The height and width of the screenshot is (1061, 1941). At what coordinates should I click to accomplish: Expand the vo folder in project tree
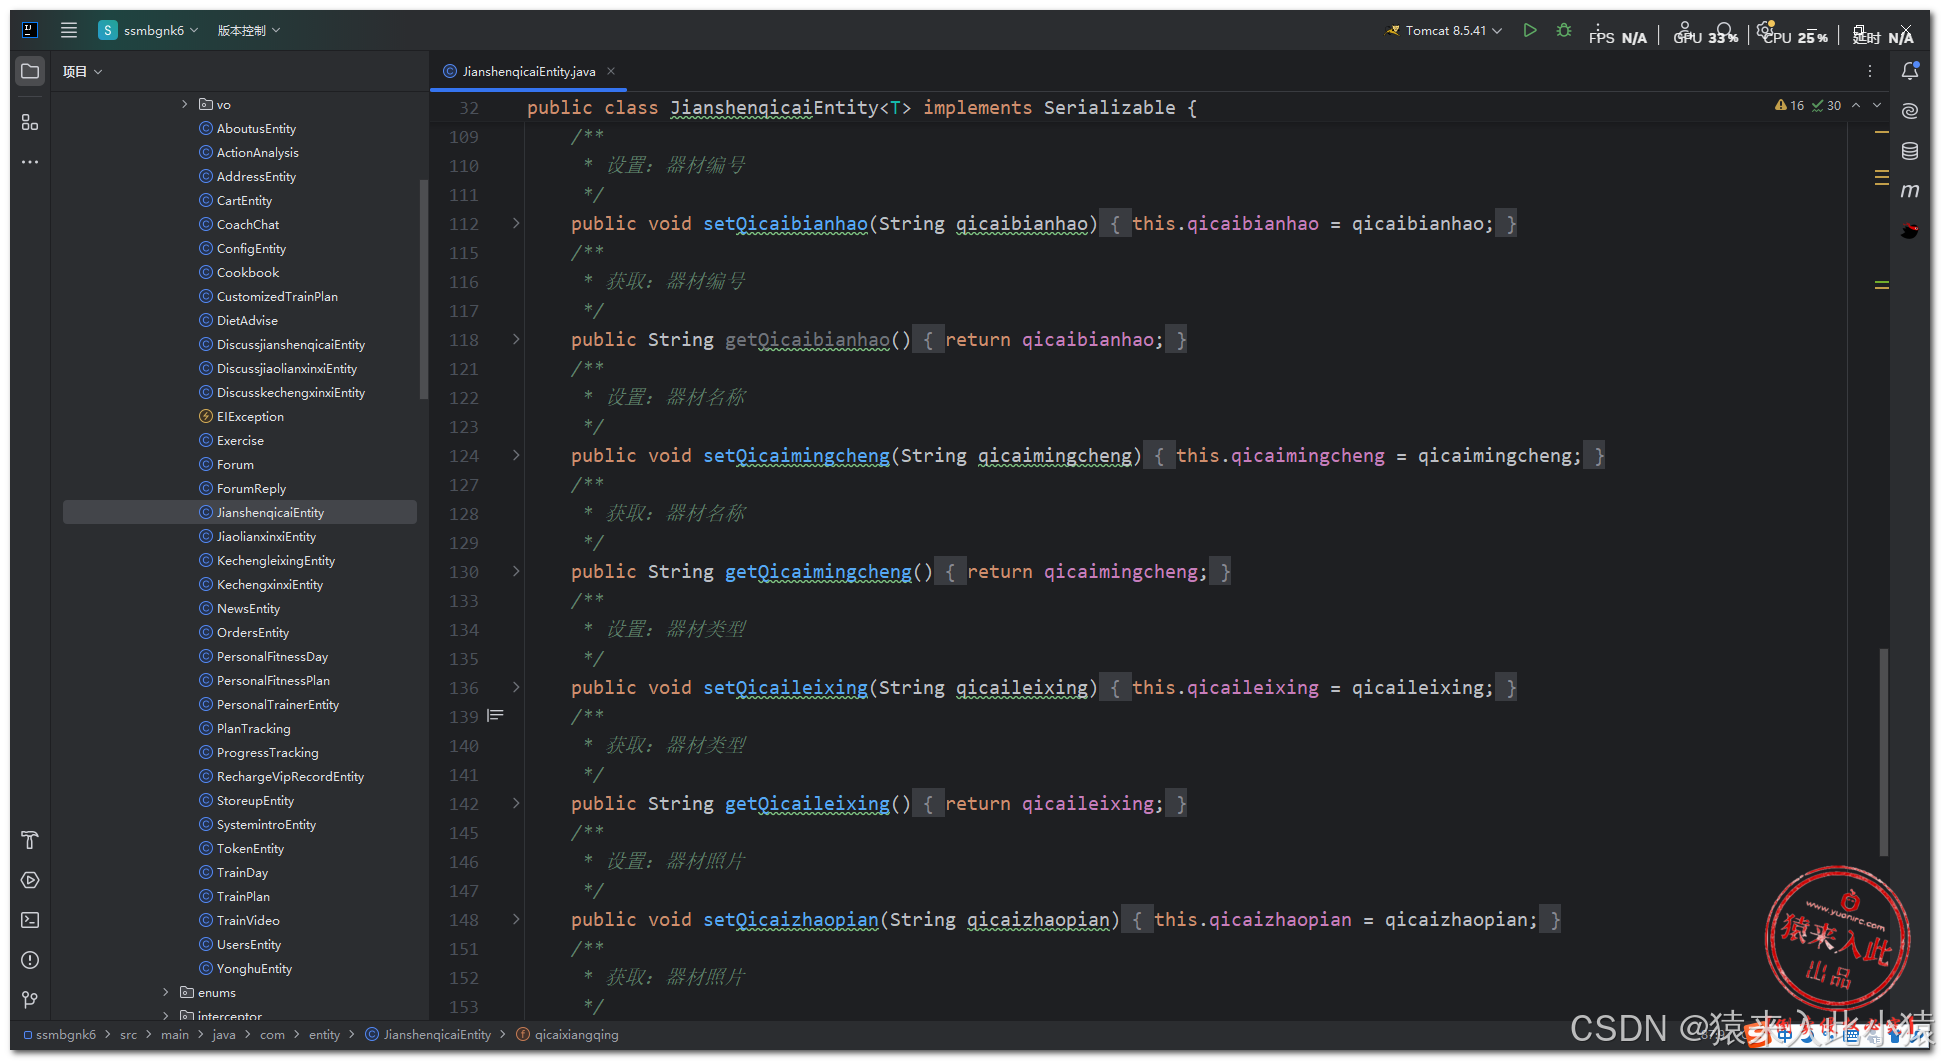click(185, 104)
